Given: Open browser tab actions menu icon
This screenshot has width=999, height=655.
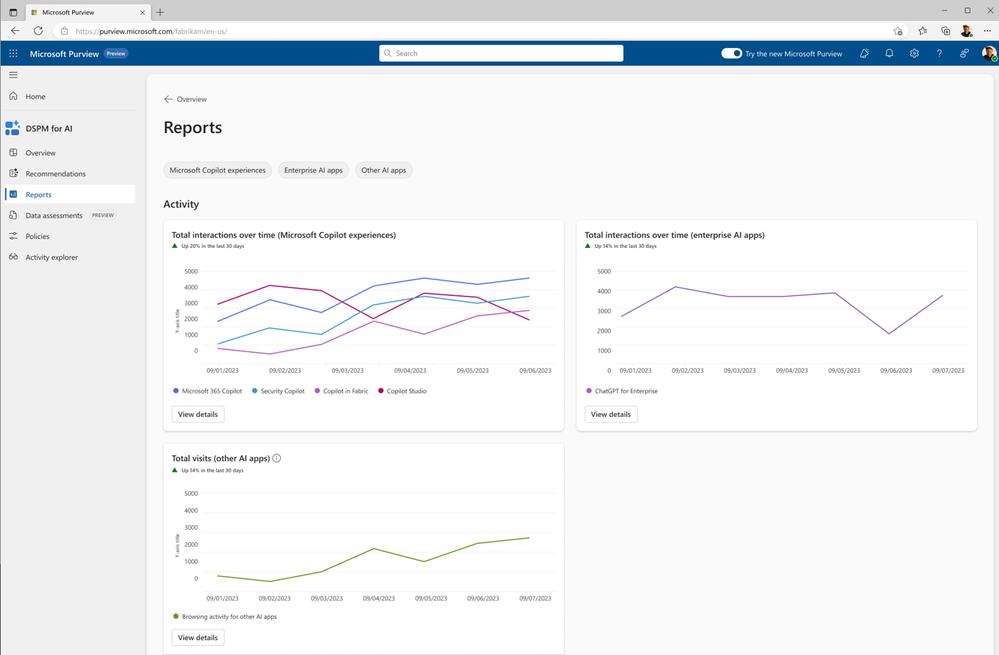Looking at the screenshot, I should point(13,12).
